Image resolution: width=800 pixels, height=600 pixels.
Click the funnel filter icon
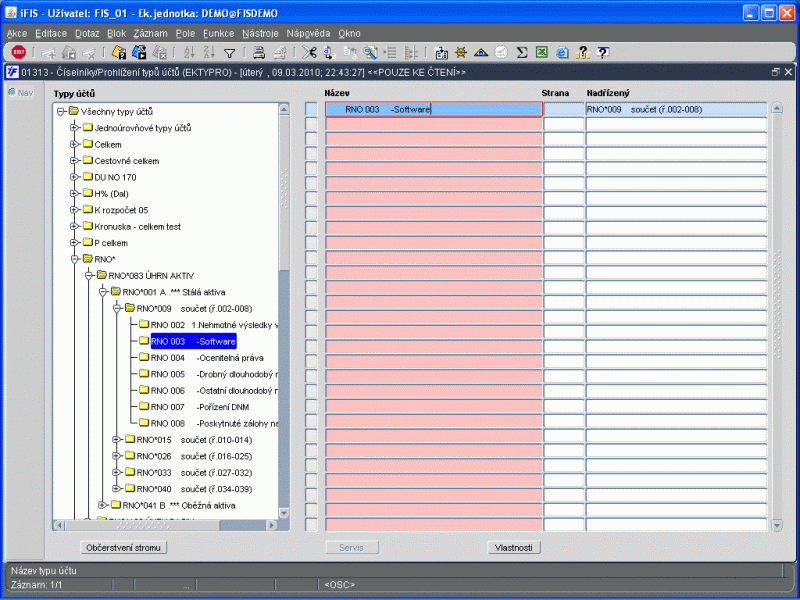coord(229,53)
